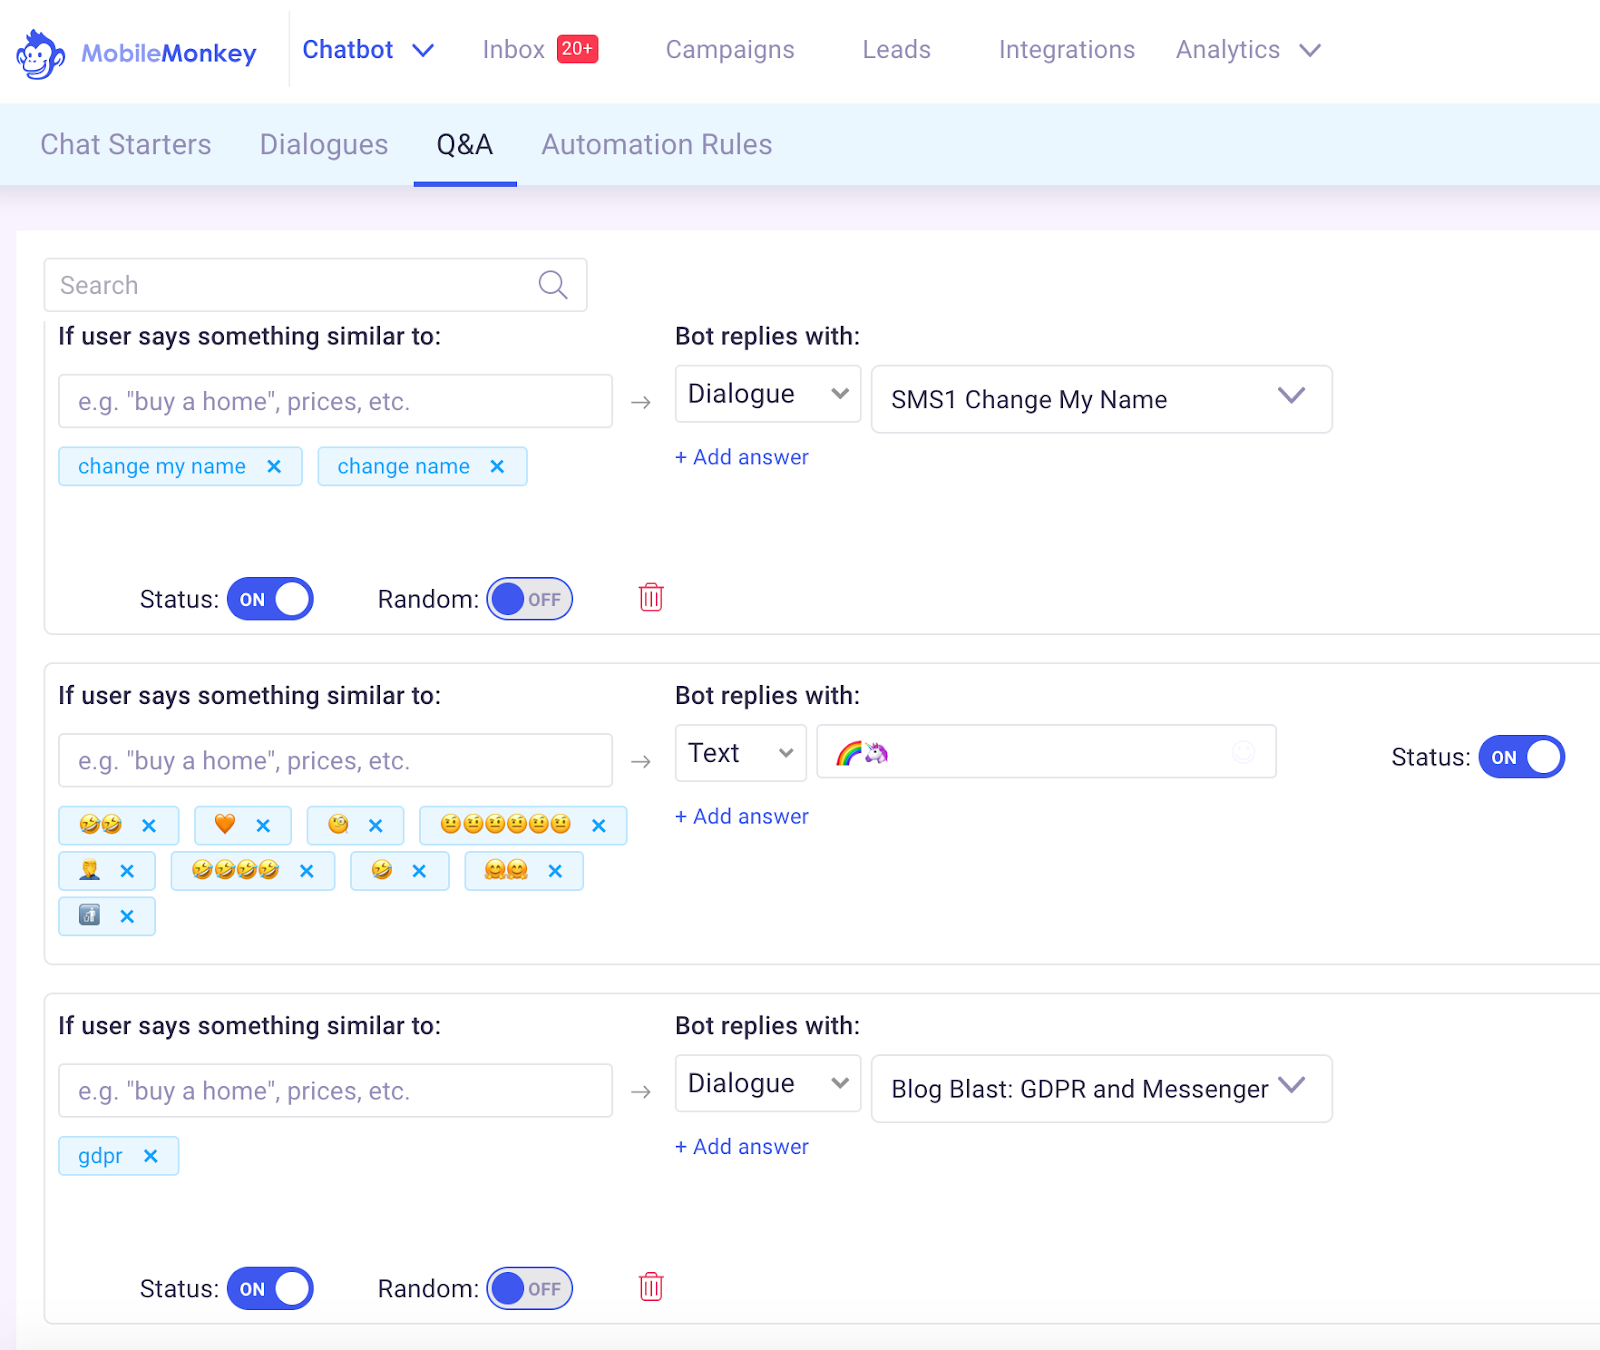Enable Random for the gdpr rule
This screenshot has height=1350, width=1600.
pos(530,1289)
